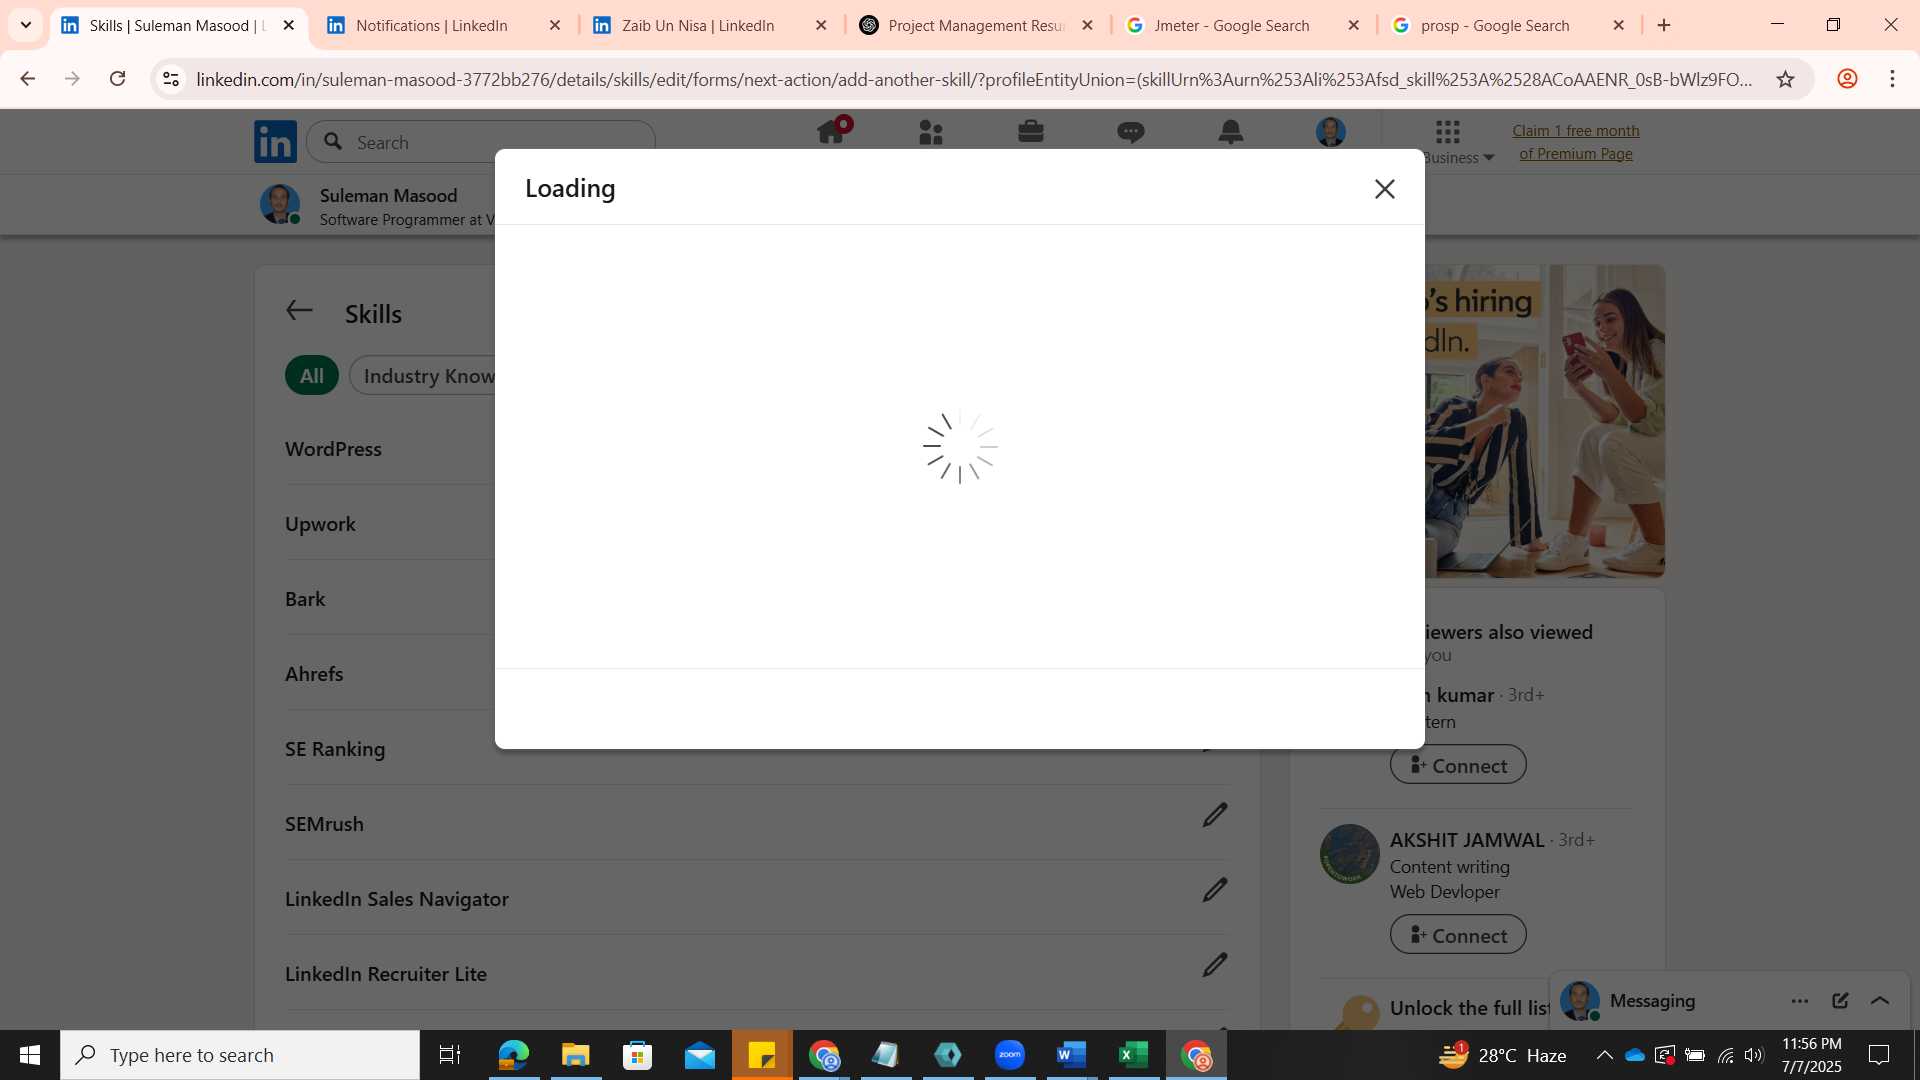Go back with the Skills arrow
Viewport: 1920px width, 1080px height.
299,311
